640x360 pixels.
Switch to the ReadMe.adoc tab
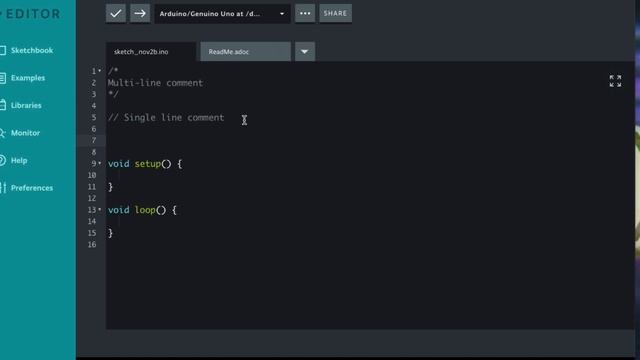[x=245, y=52]
